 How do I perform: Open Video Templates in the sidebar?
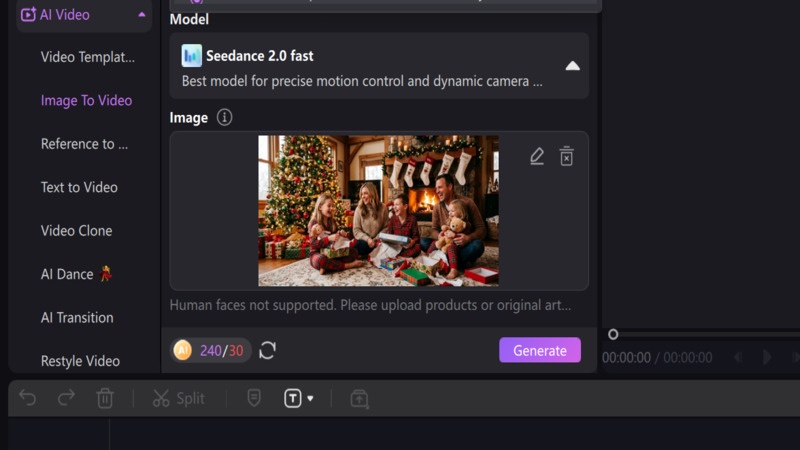pos(88,57)
